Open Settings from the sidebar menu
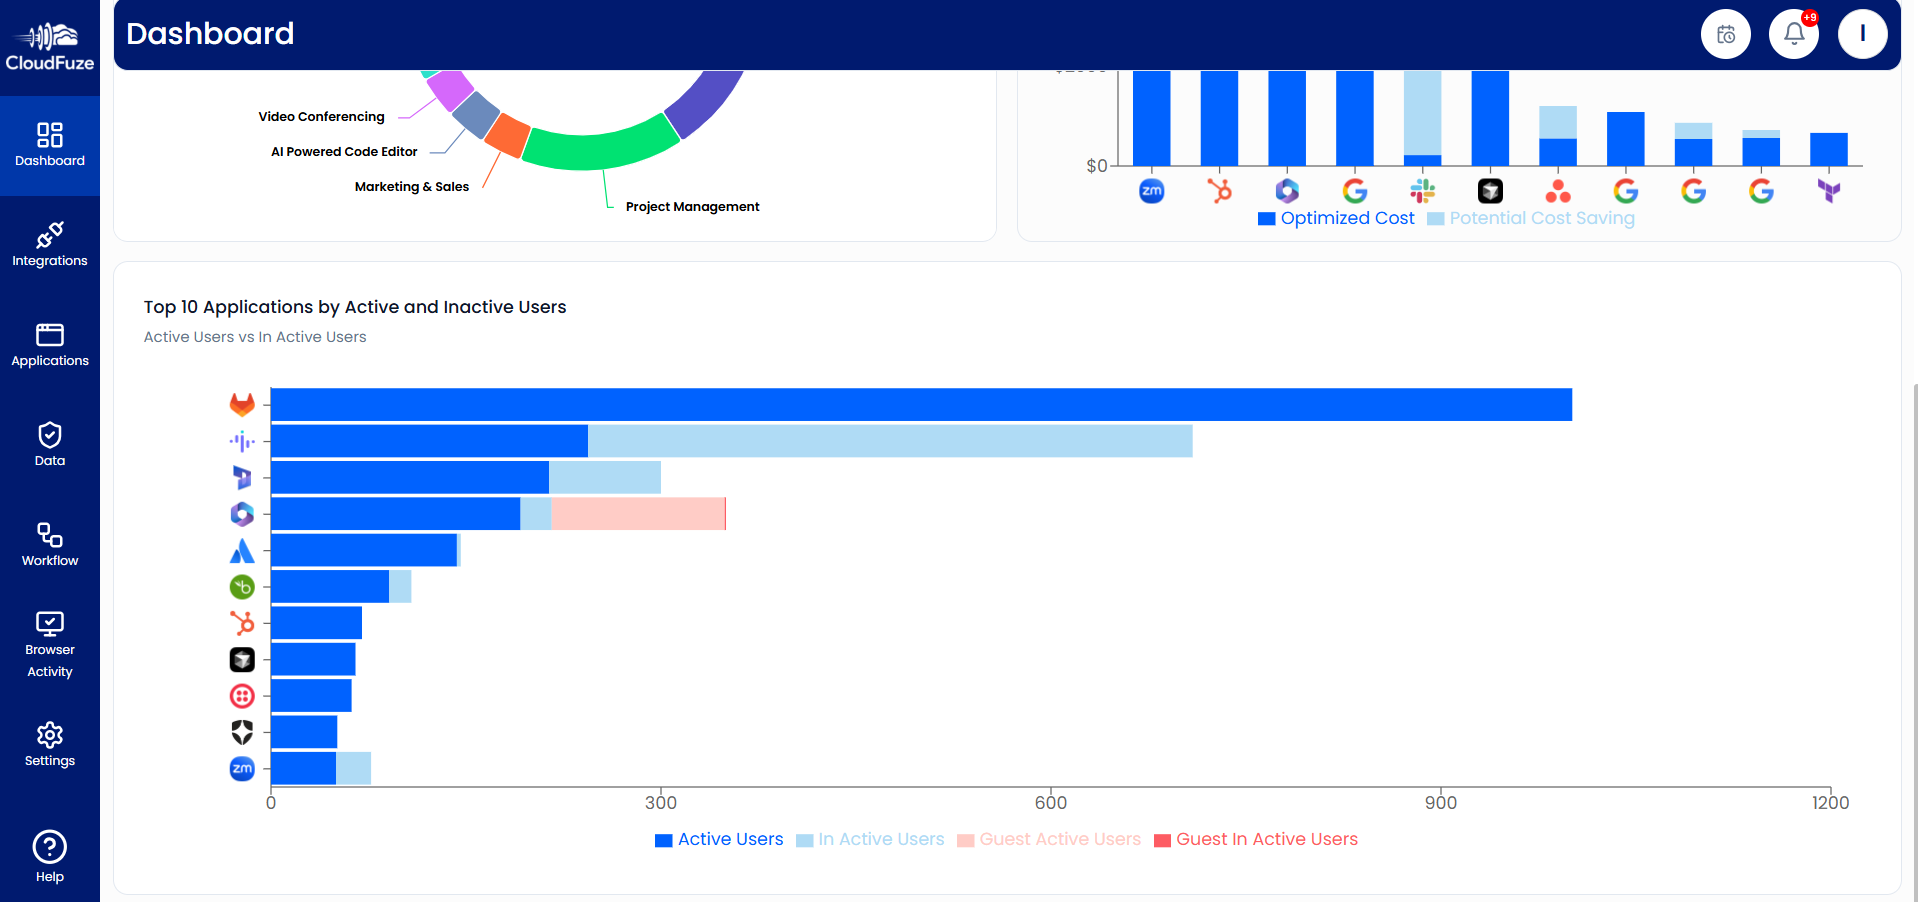 coord(49,744)
